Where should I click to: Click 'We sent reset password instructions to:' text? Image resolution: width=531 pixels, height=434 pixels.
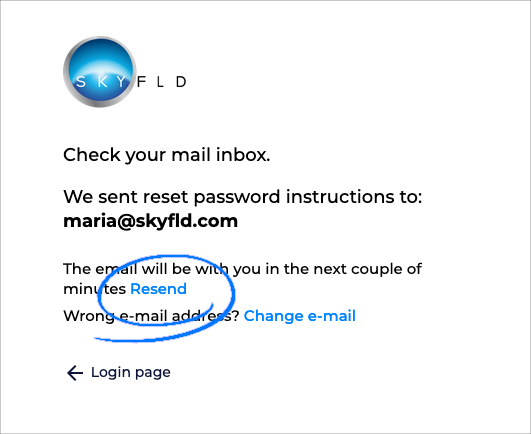click(242, 197)
